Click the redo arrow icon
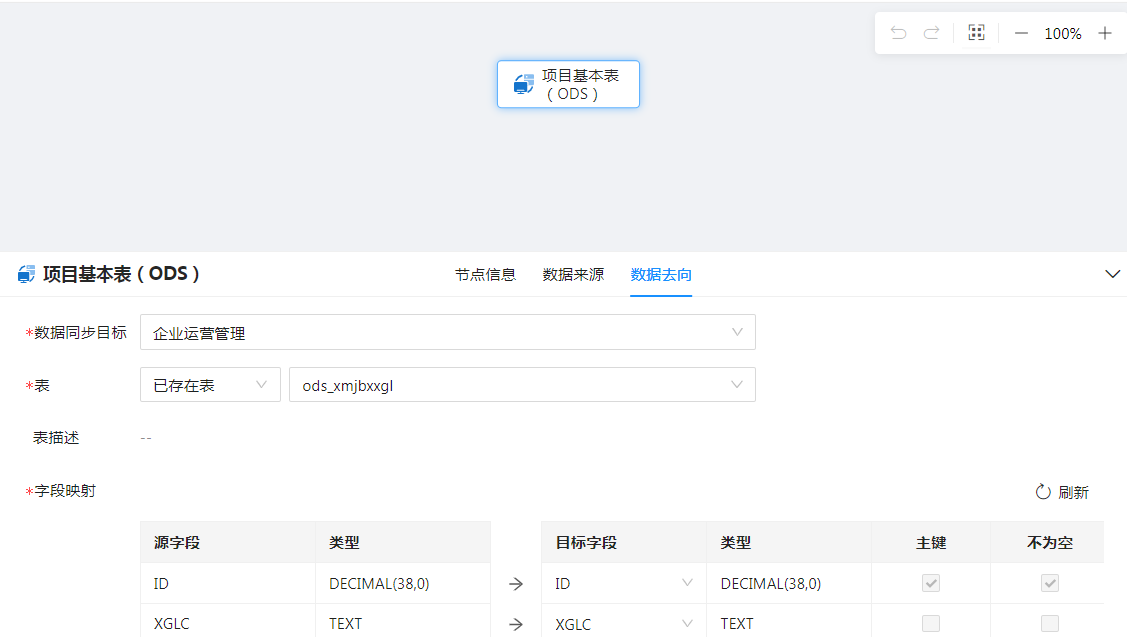The image size is (1127, 637). click(931, 33)
